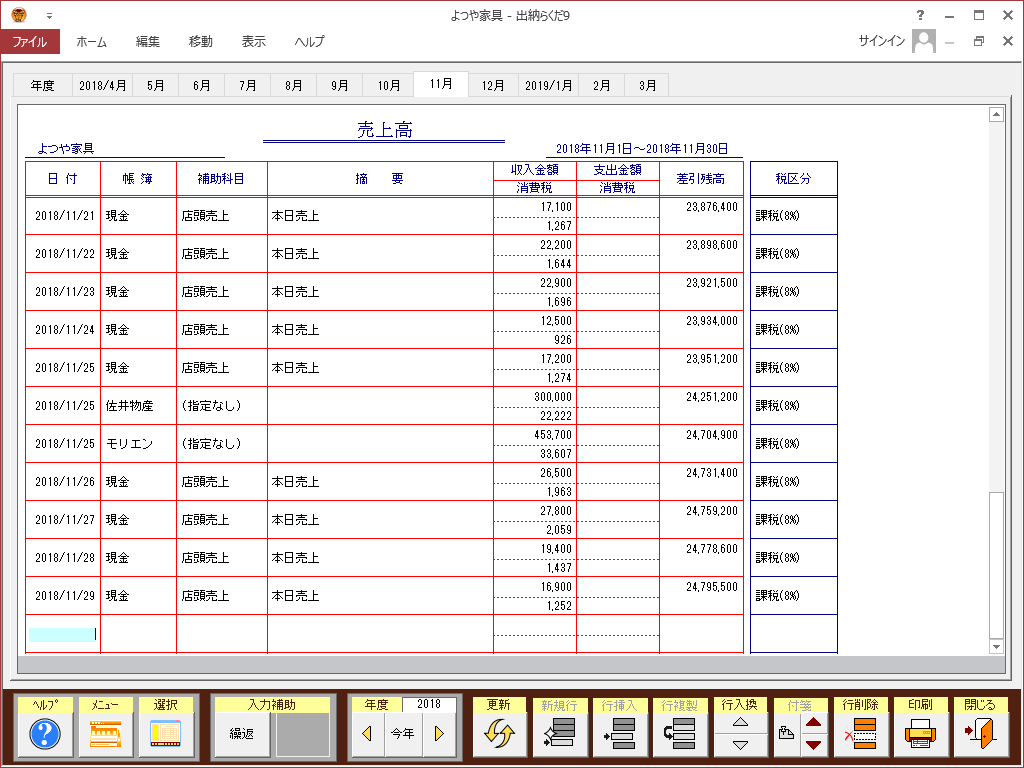
Task: Switch to the 6月 tab
Action: point(202,86)
